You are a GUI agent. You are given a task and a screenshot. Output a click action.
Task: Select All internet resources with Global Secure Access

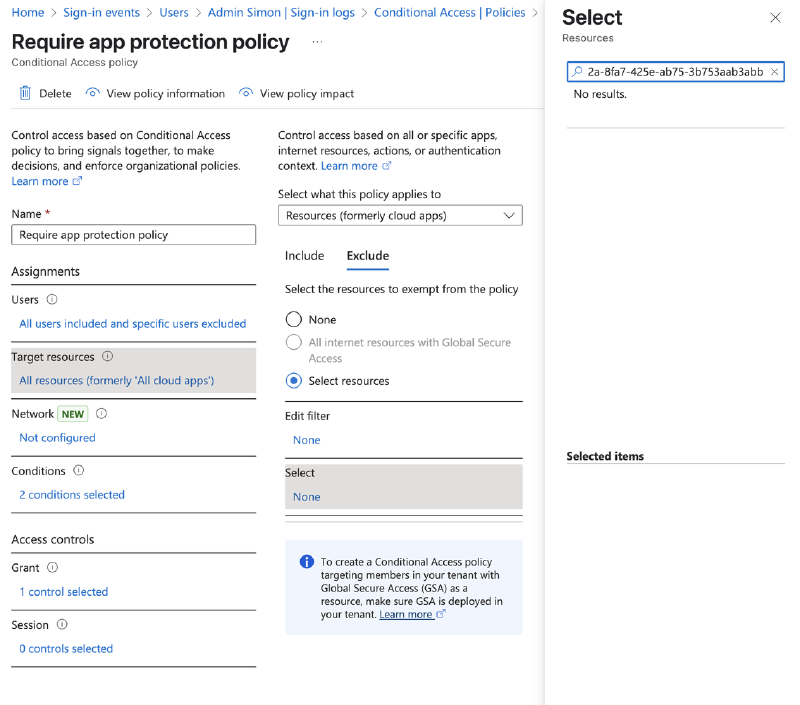click(294, 342)
